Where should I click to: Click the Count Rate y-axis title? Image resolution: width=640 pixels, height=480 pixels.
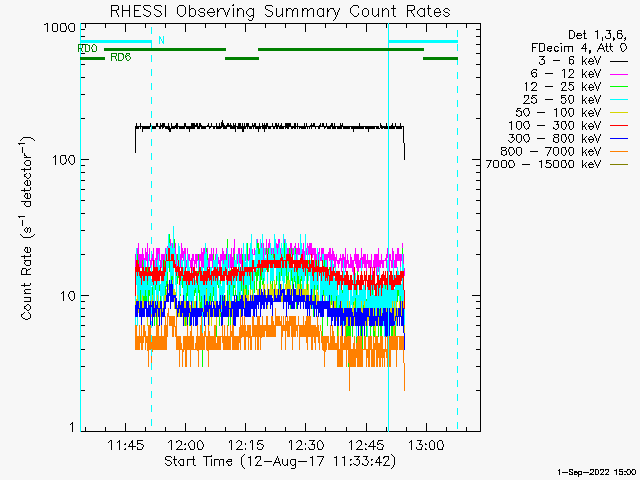tap(27, 228)
